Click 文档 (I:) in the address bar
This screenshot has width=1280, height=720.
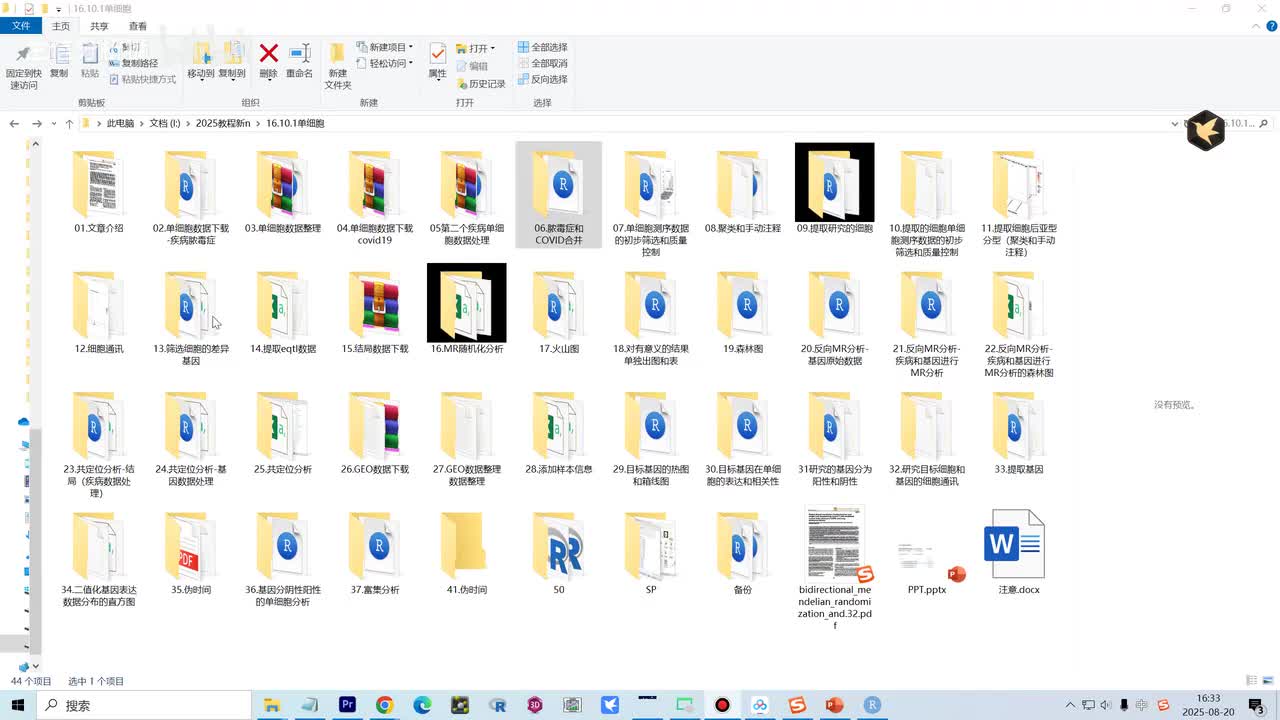(x=165, y=123)
